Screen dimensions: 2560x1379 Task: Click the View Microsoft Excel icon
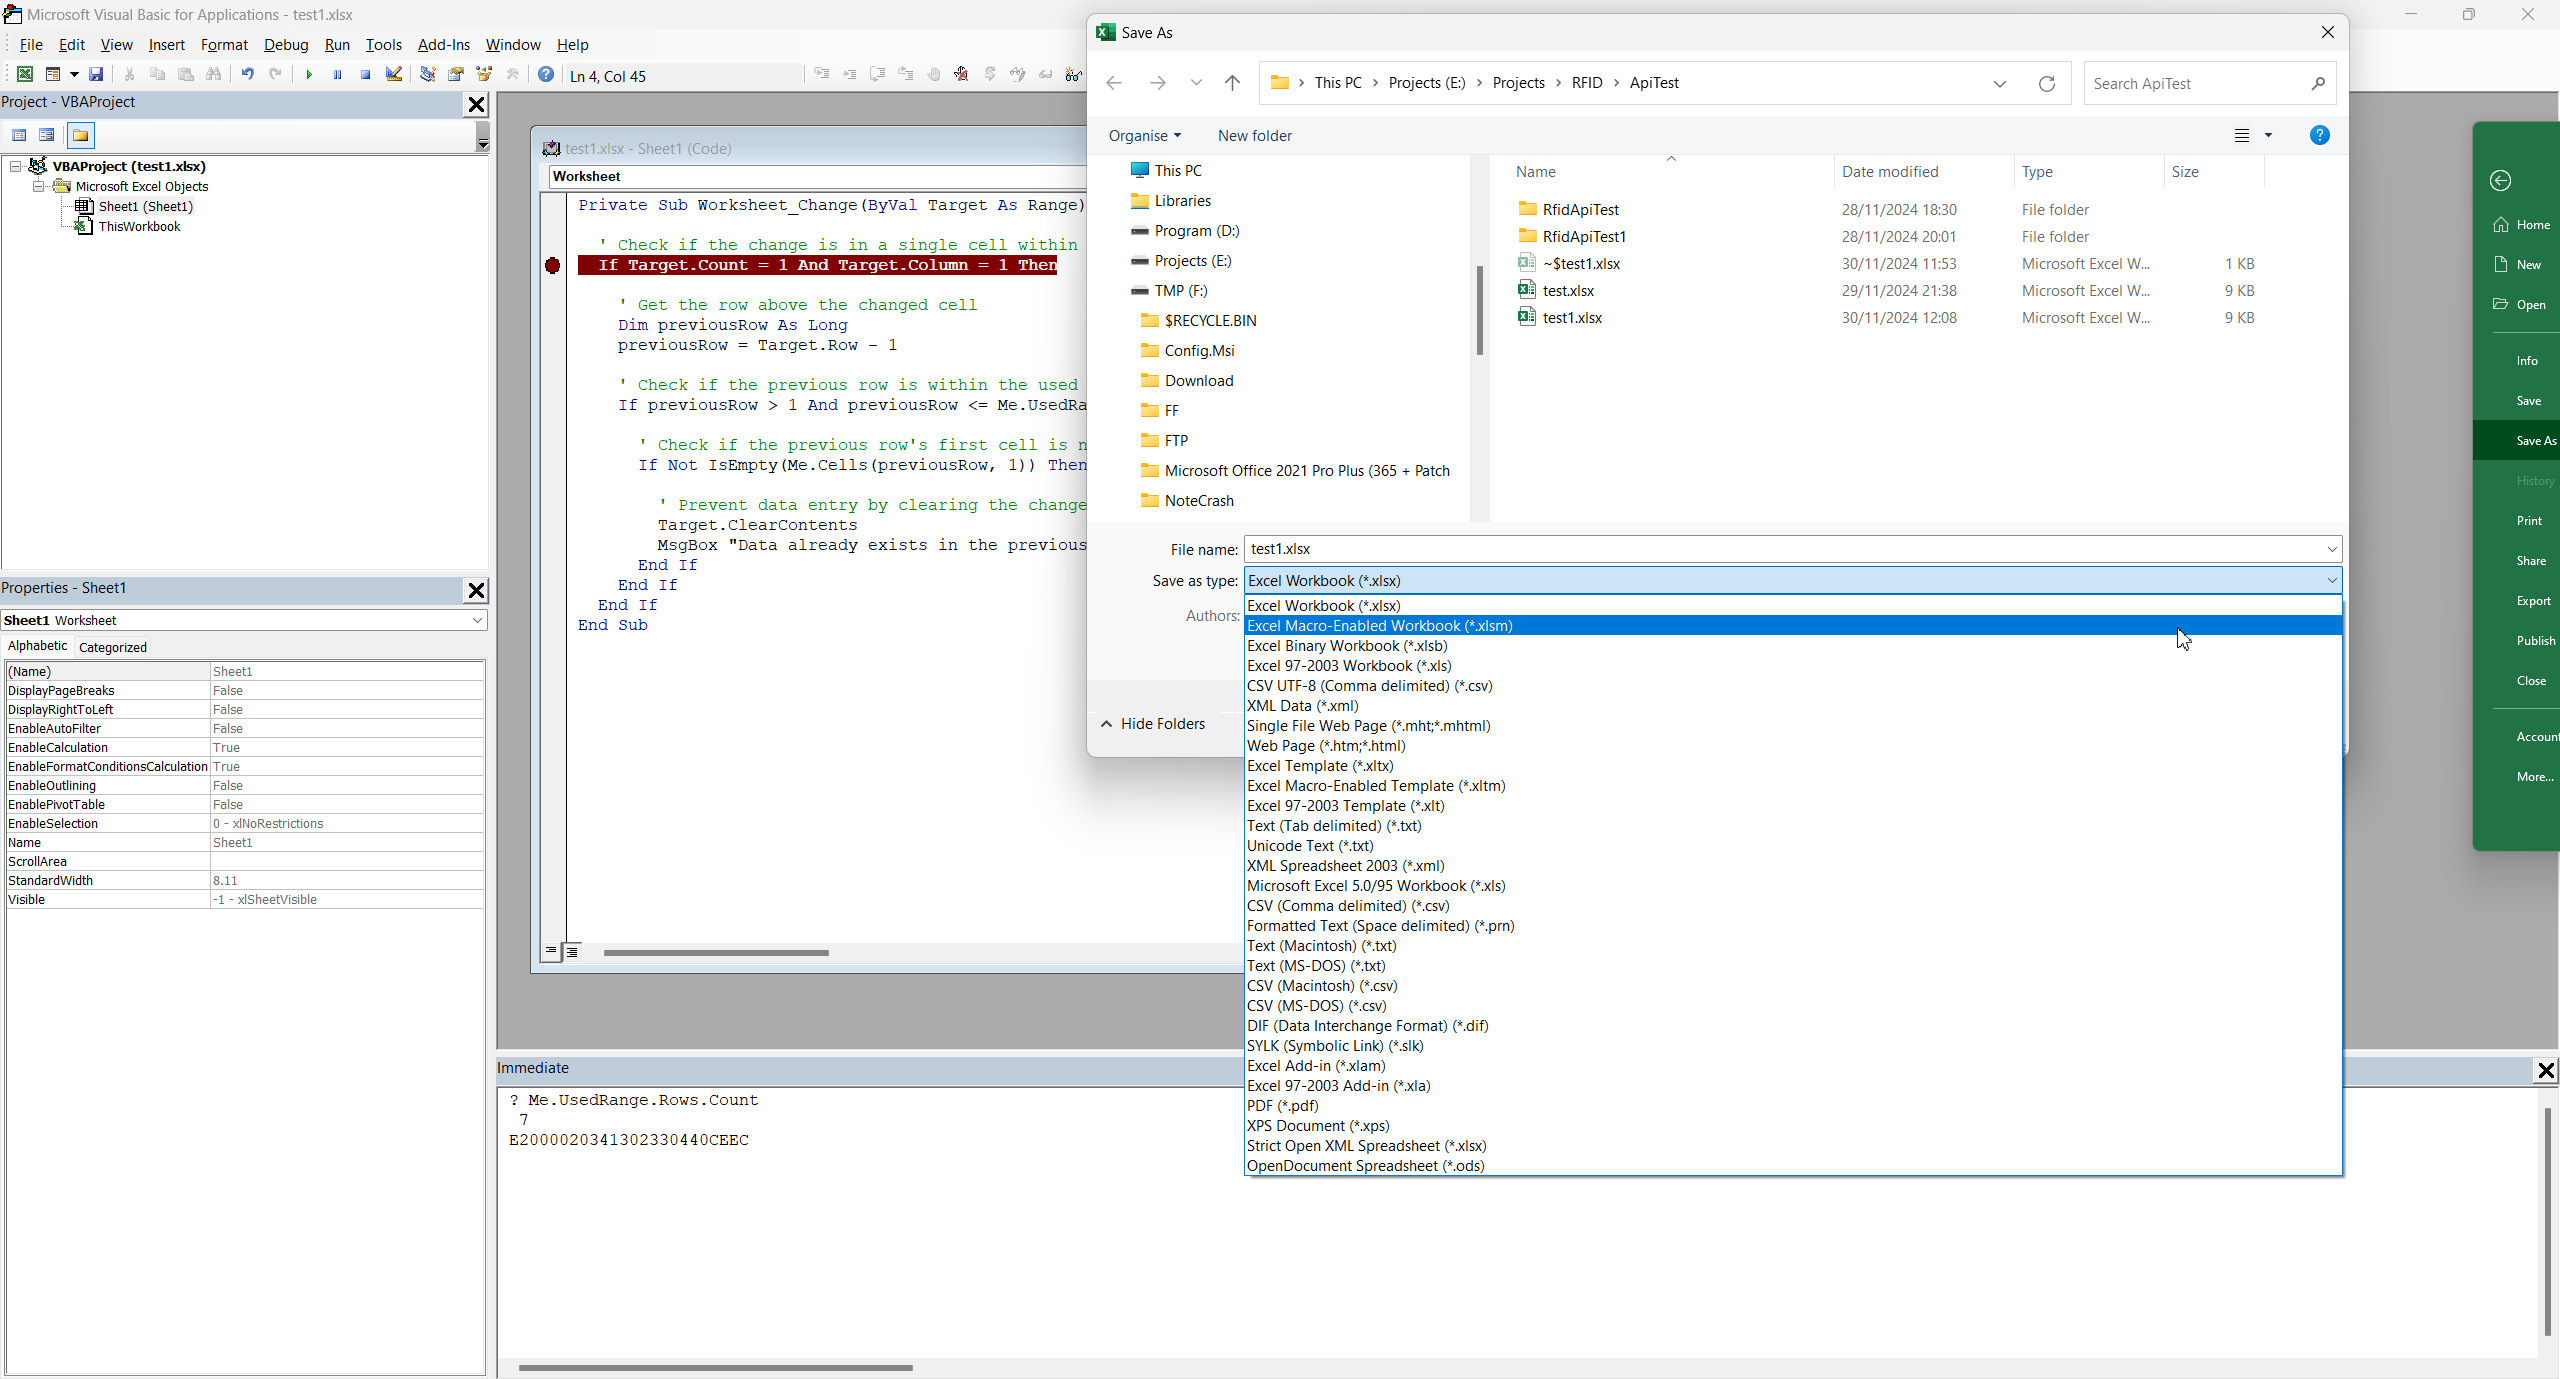pos(25,75)
